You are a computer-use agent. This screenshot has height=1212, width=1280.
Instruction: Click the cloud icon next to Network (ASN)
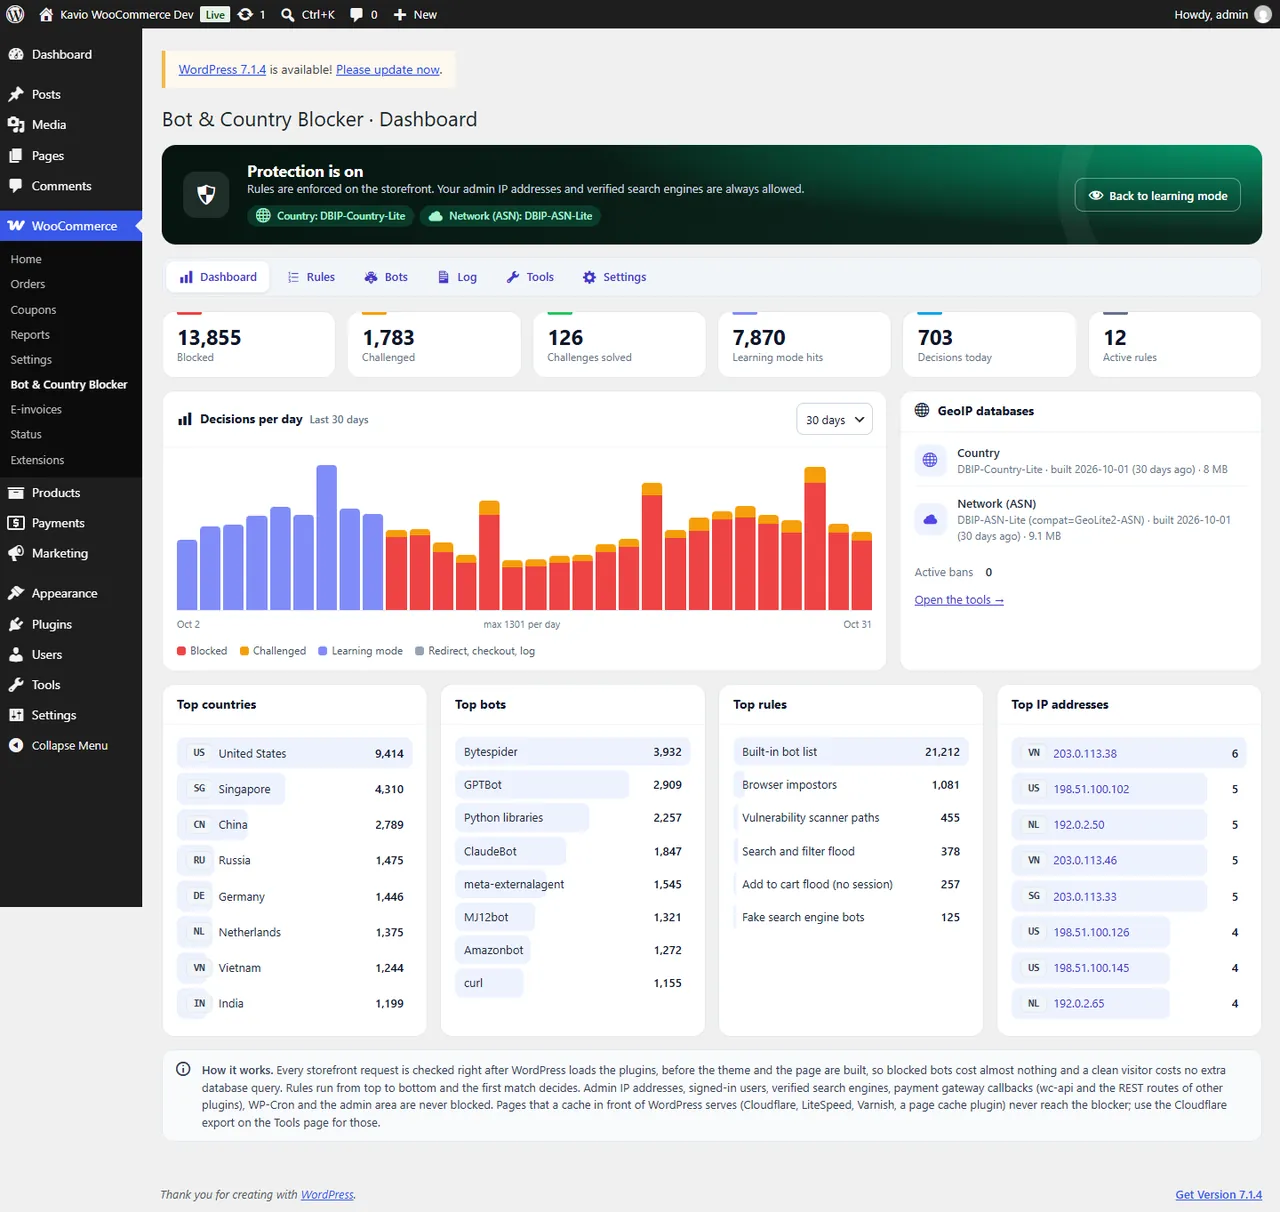930,519
